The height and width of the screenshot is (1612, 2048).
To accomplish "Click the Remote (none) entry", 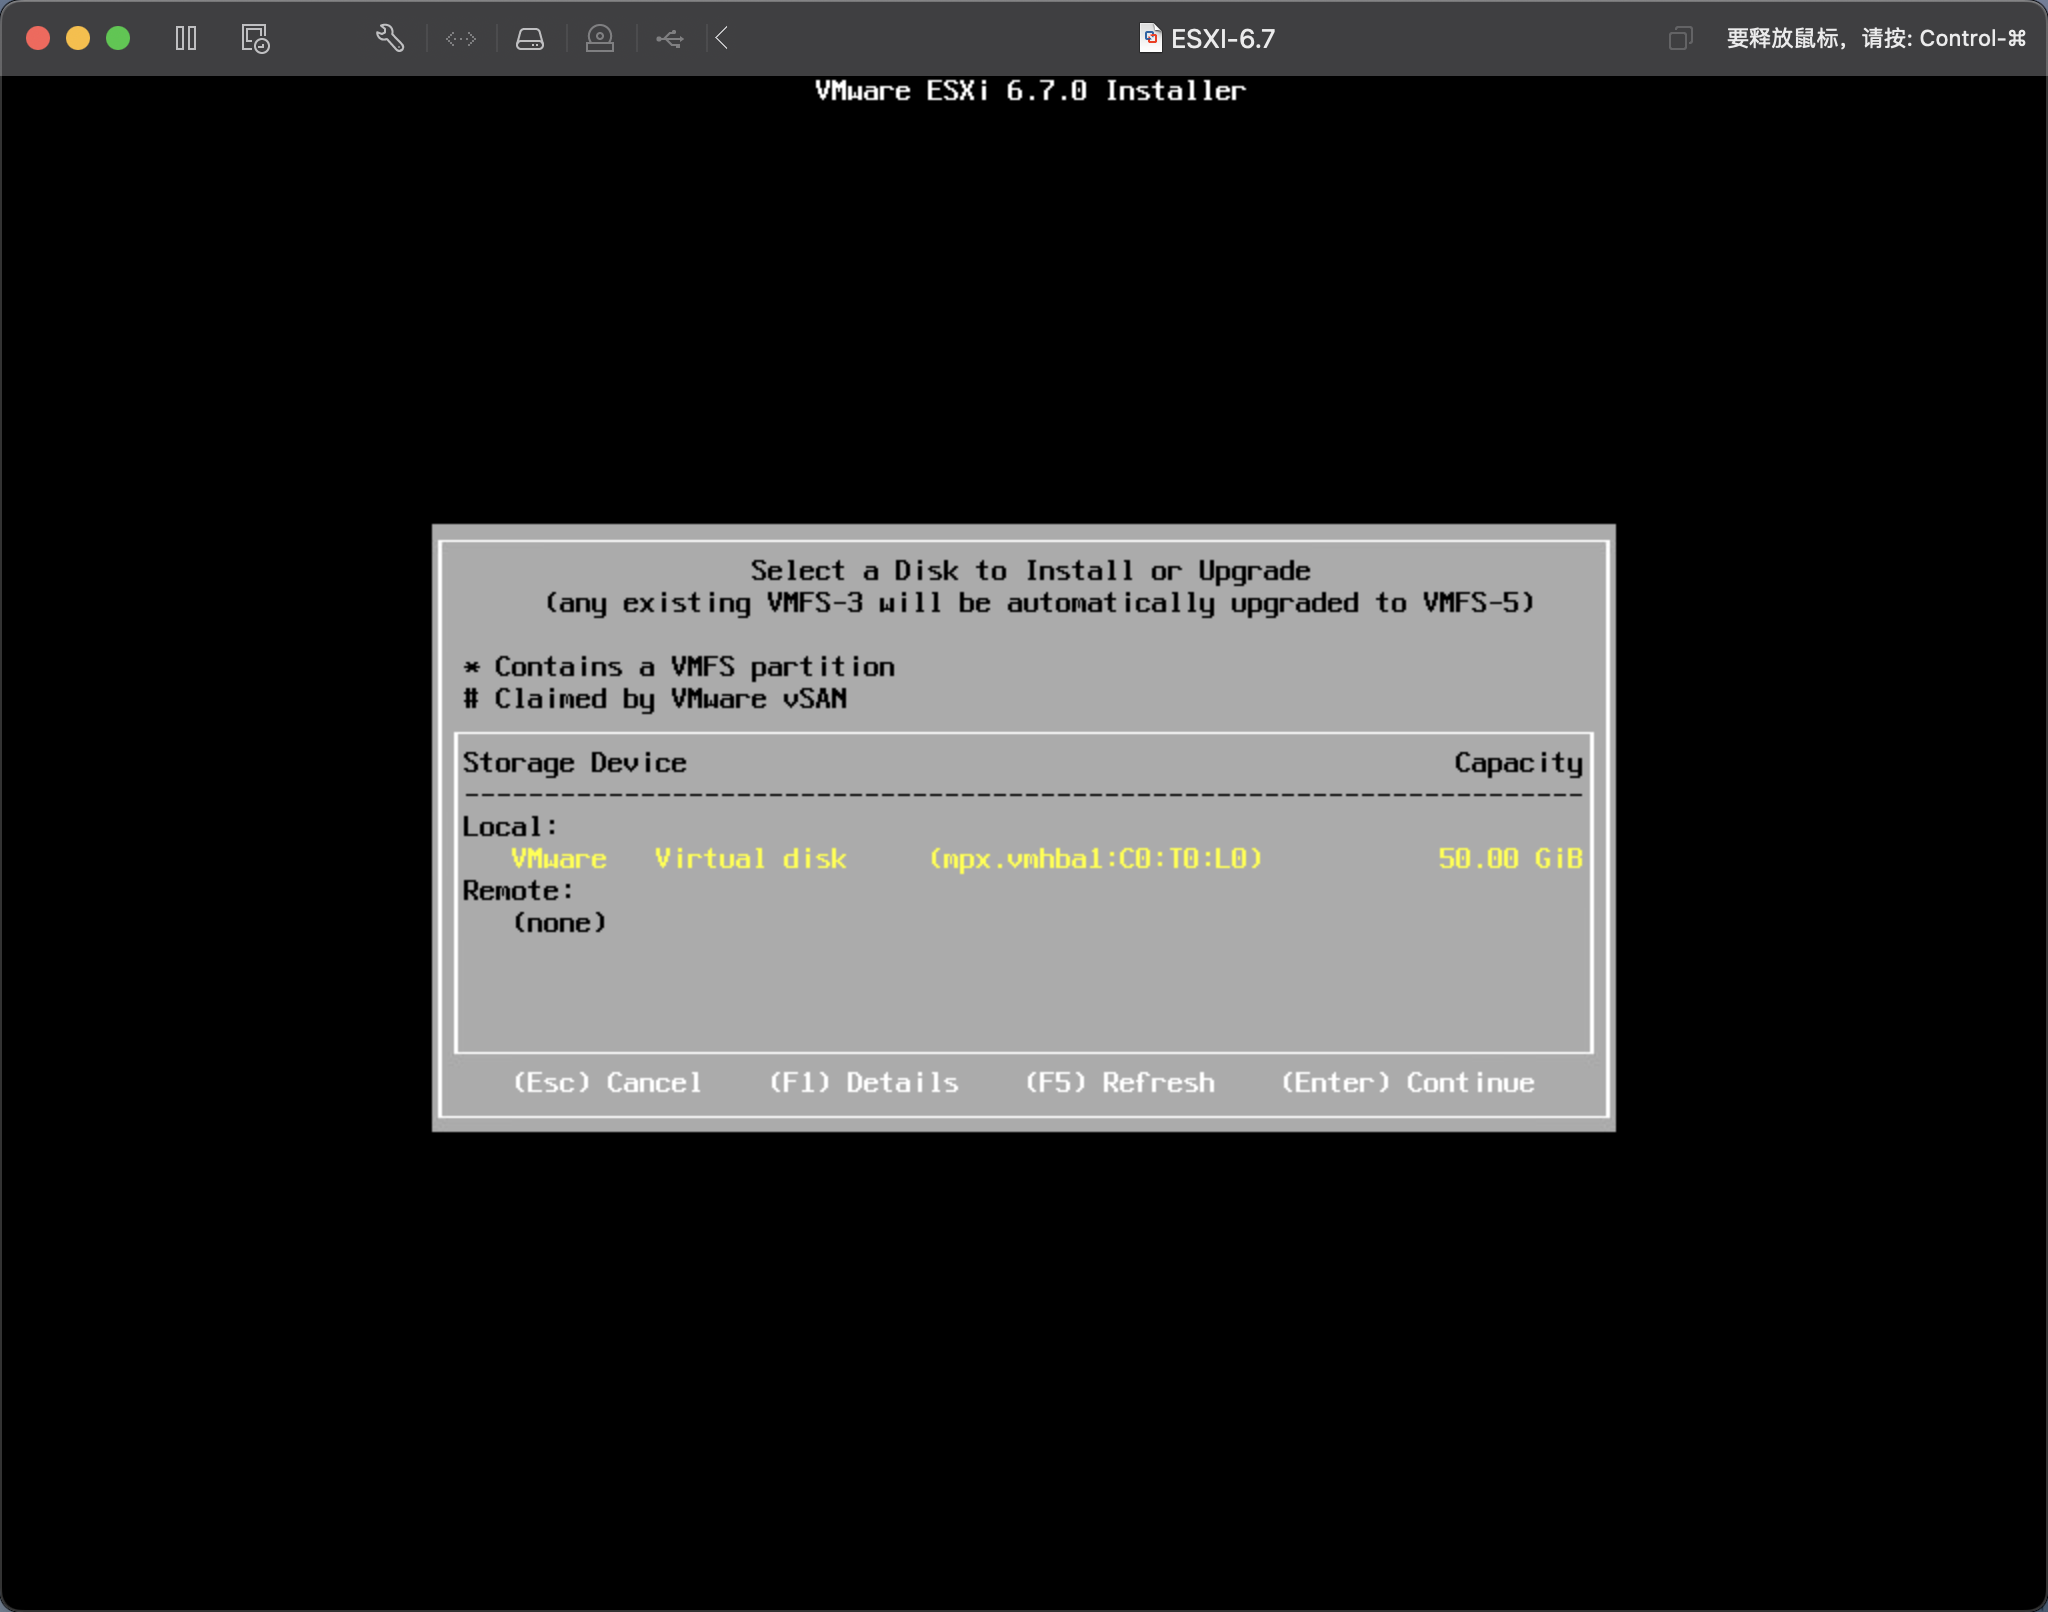I will tap(560, 923).
